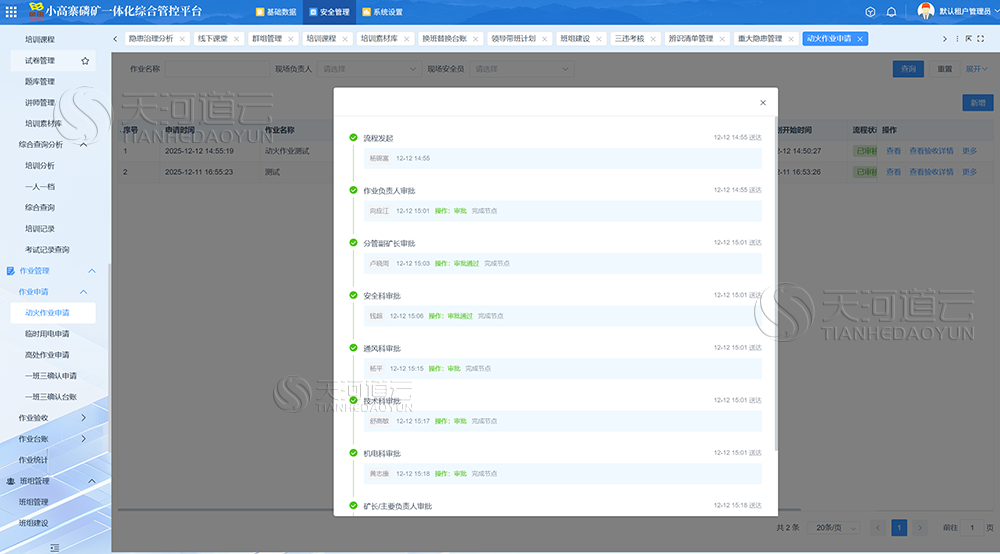The height and width of the screenshot is (554, 1000).
Task: Close the 培训素材库 tab
Action: coord(406,39)
